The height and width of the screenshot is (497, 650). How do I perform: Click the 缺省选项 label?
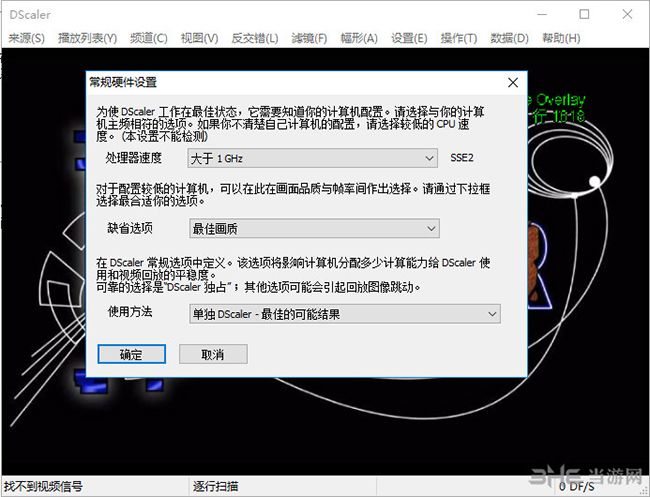point(130,228)
